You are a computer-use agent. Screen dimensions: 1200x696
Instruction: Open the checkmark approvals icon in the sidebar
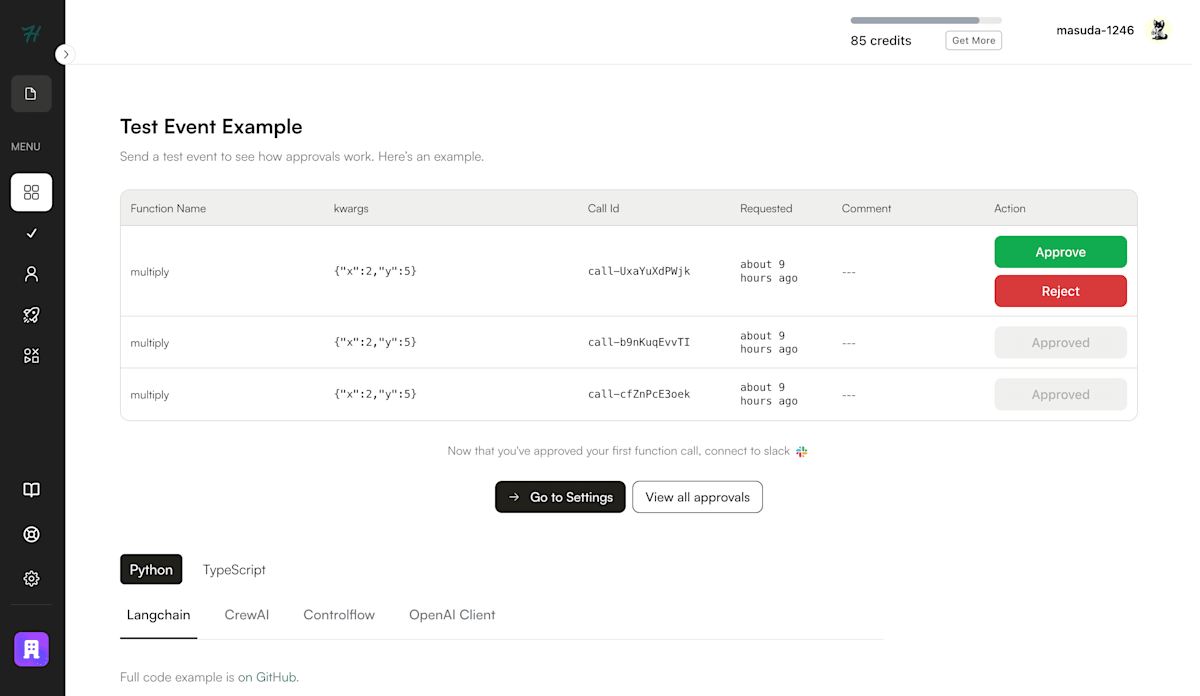click(31, 233)
